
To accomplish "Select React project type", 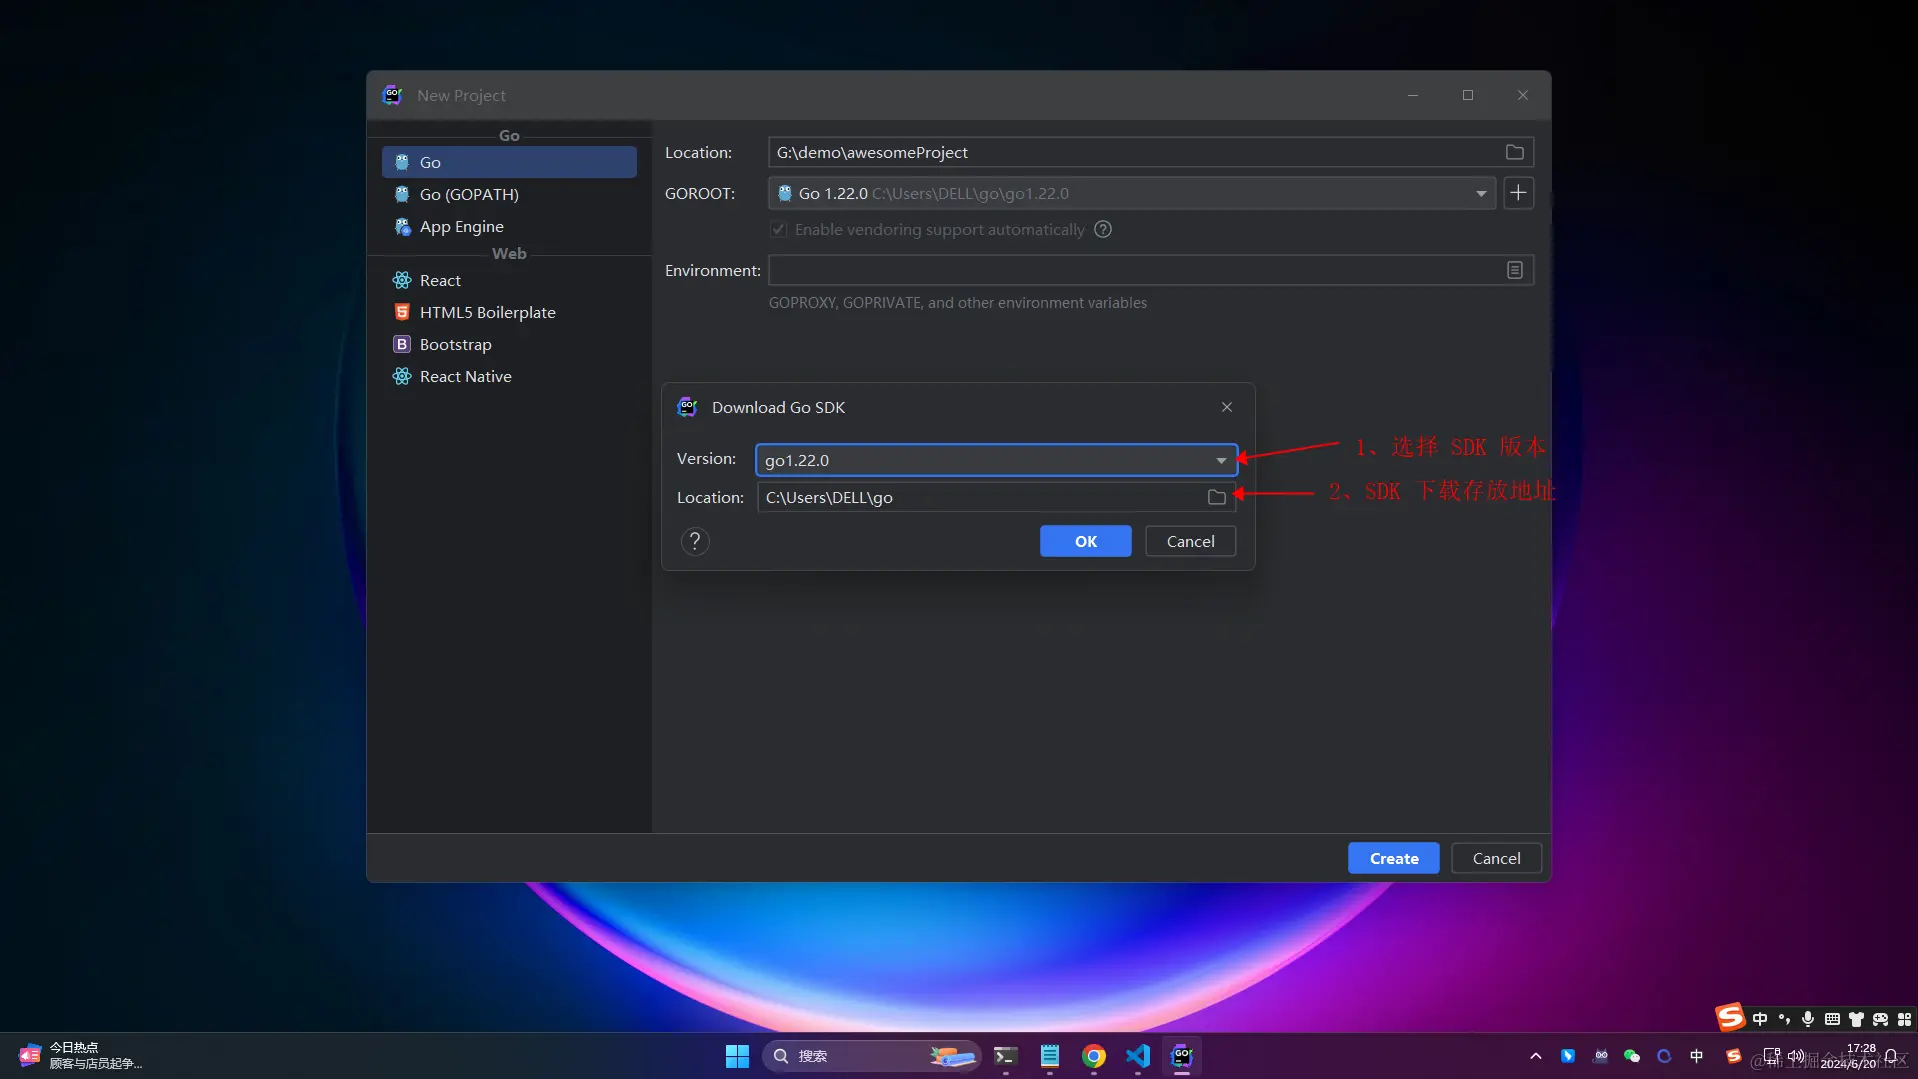I will click(509, 280).
